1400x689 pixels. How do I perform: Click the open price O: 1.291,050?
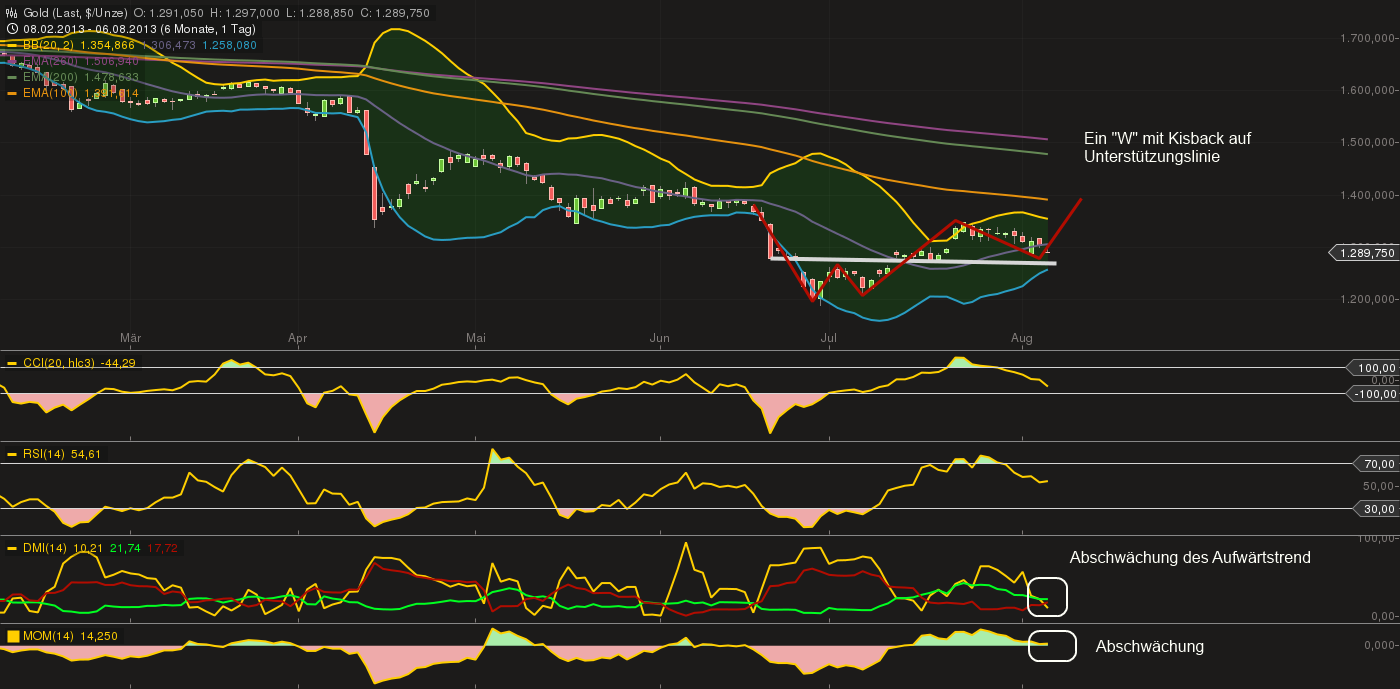[170, 13]
